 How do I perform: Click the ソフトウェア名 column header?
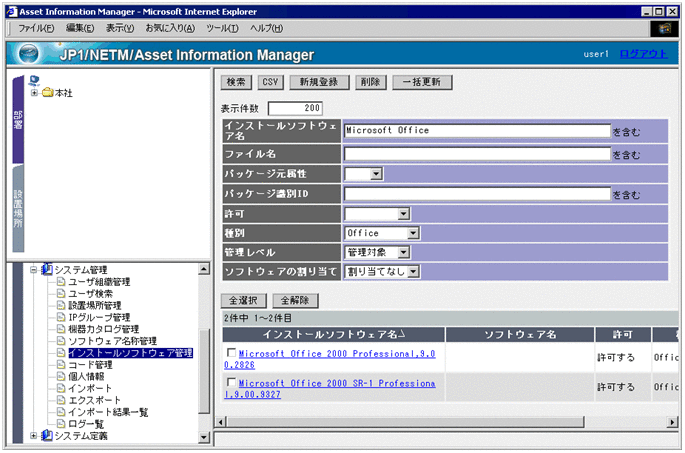click(520, 335)
